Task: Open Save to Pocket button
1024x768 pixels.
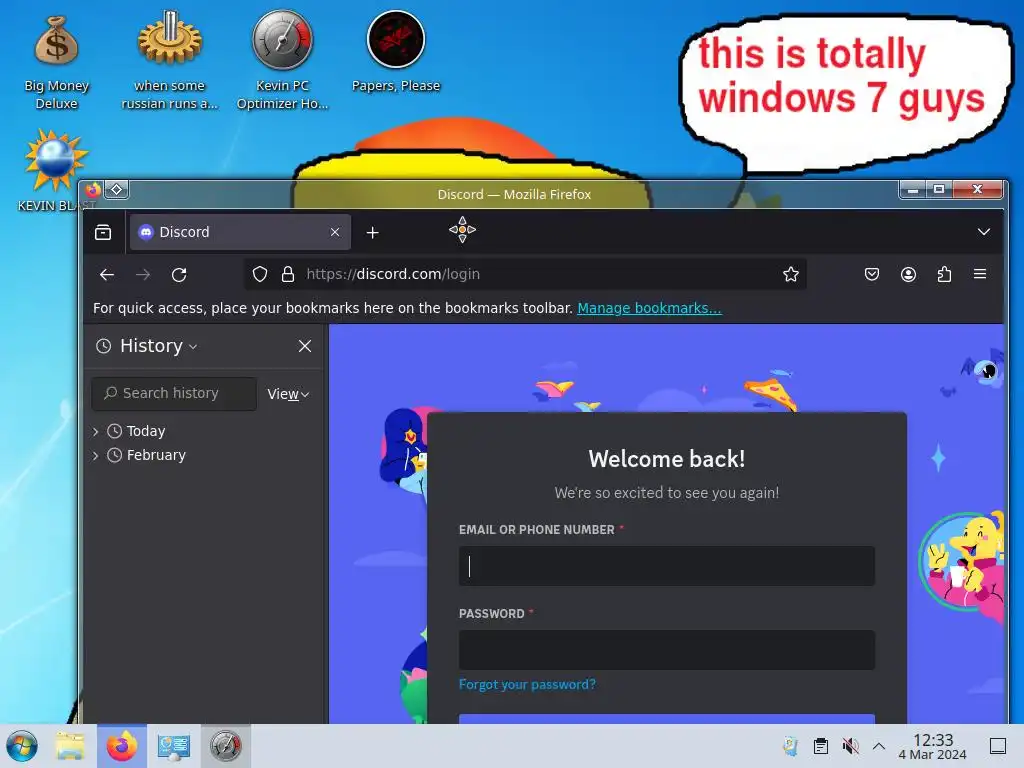Action: click(872, 274)
